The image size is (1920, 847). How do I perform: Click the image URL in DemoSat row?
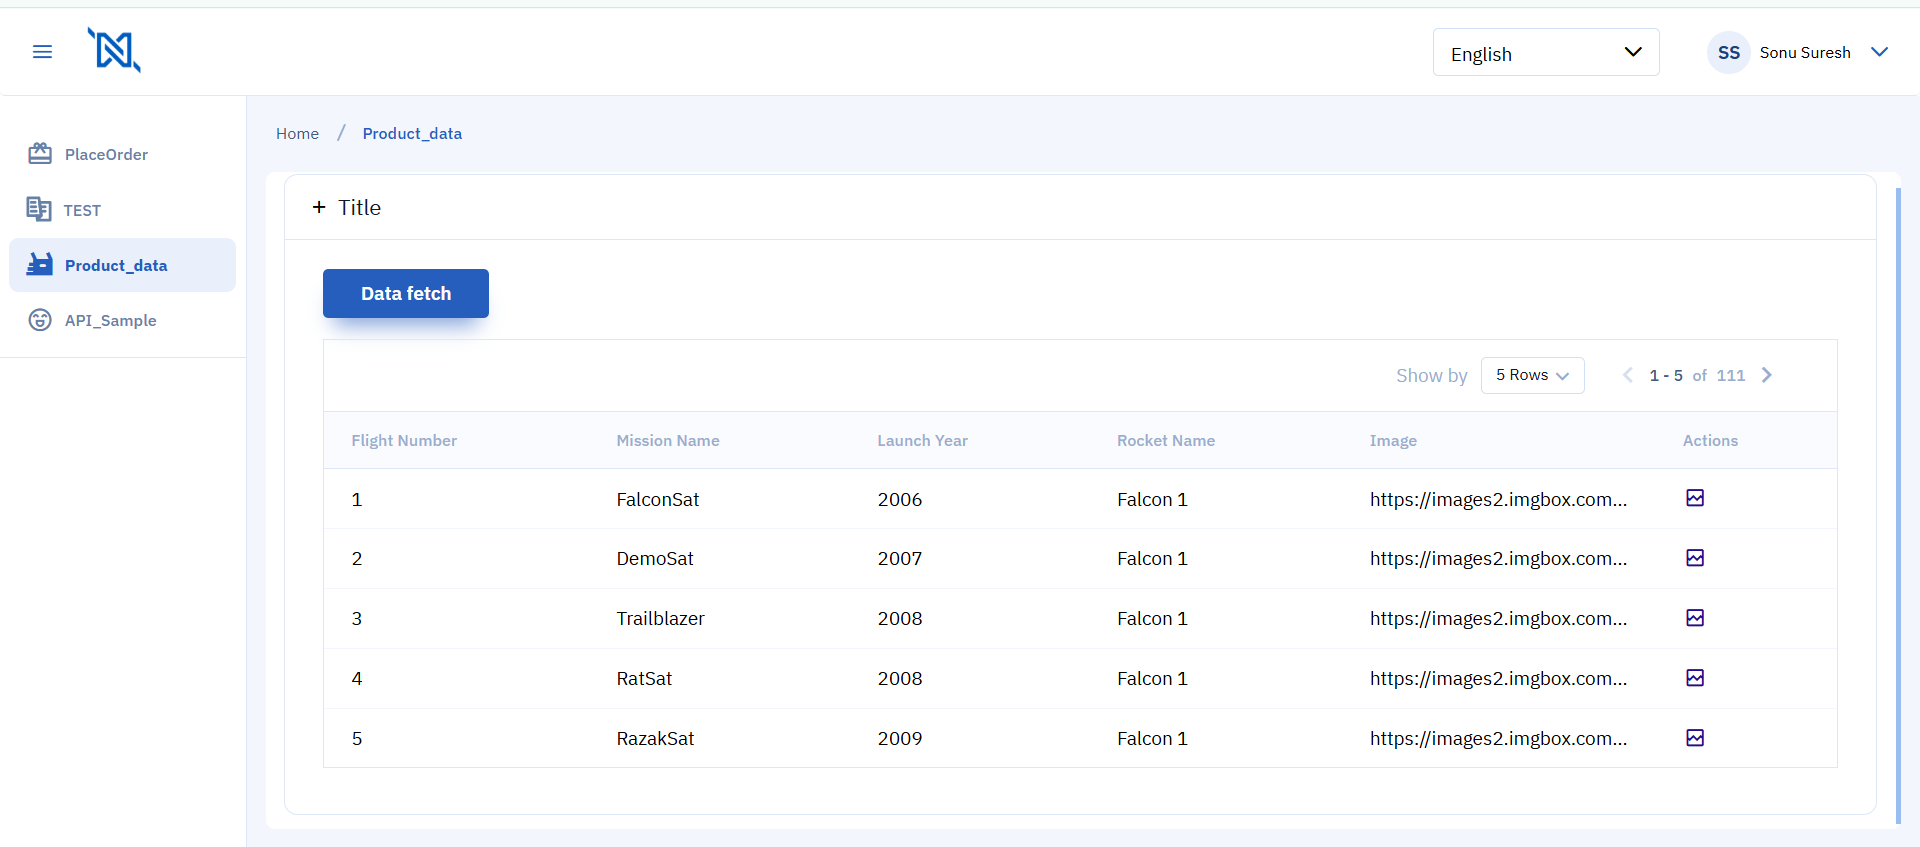pos(1498,558)
